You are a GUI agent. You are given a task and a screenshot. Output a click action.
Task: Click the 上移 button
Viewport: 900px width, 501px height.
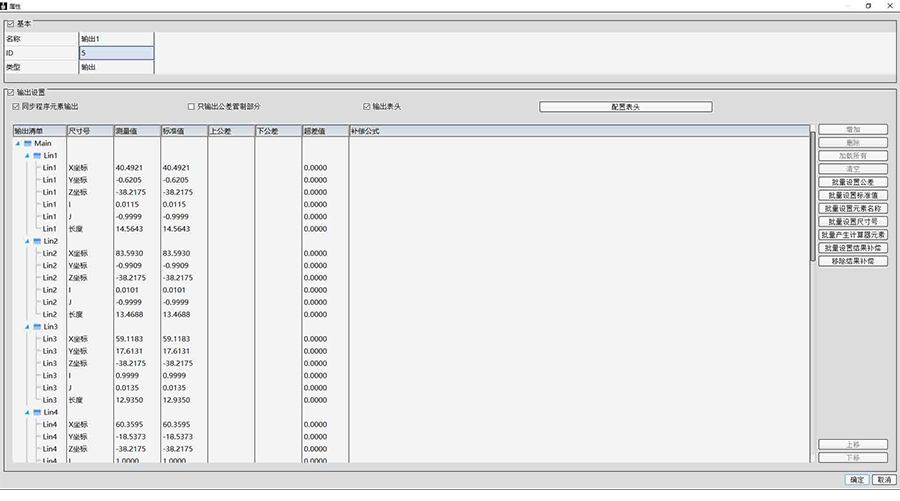click(x=853, y=445)
